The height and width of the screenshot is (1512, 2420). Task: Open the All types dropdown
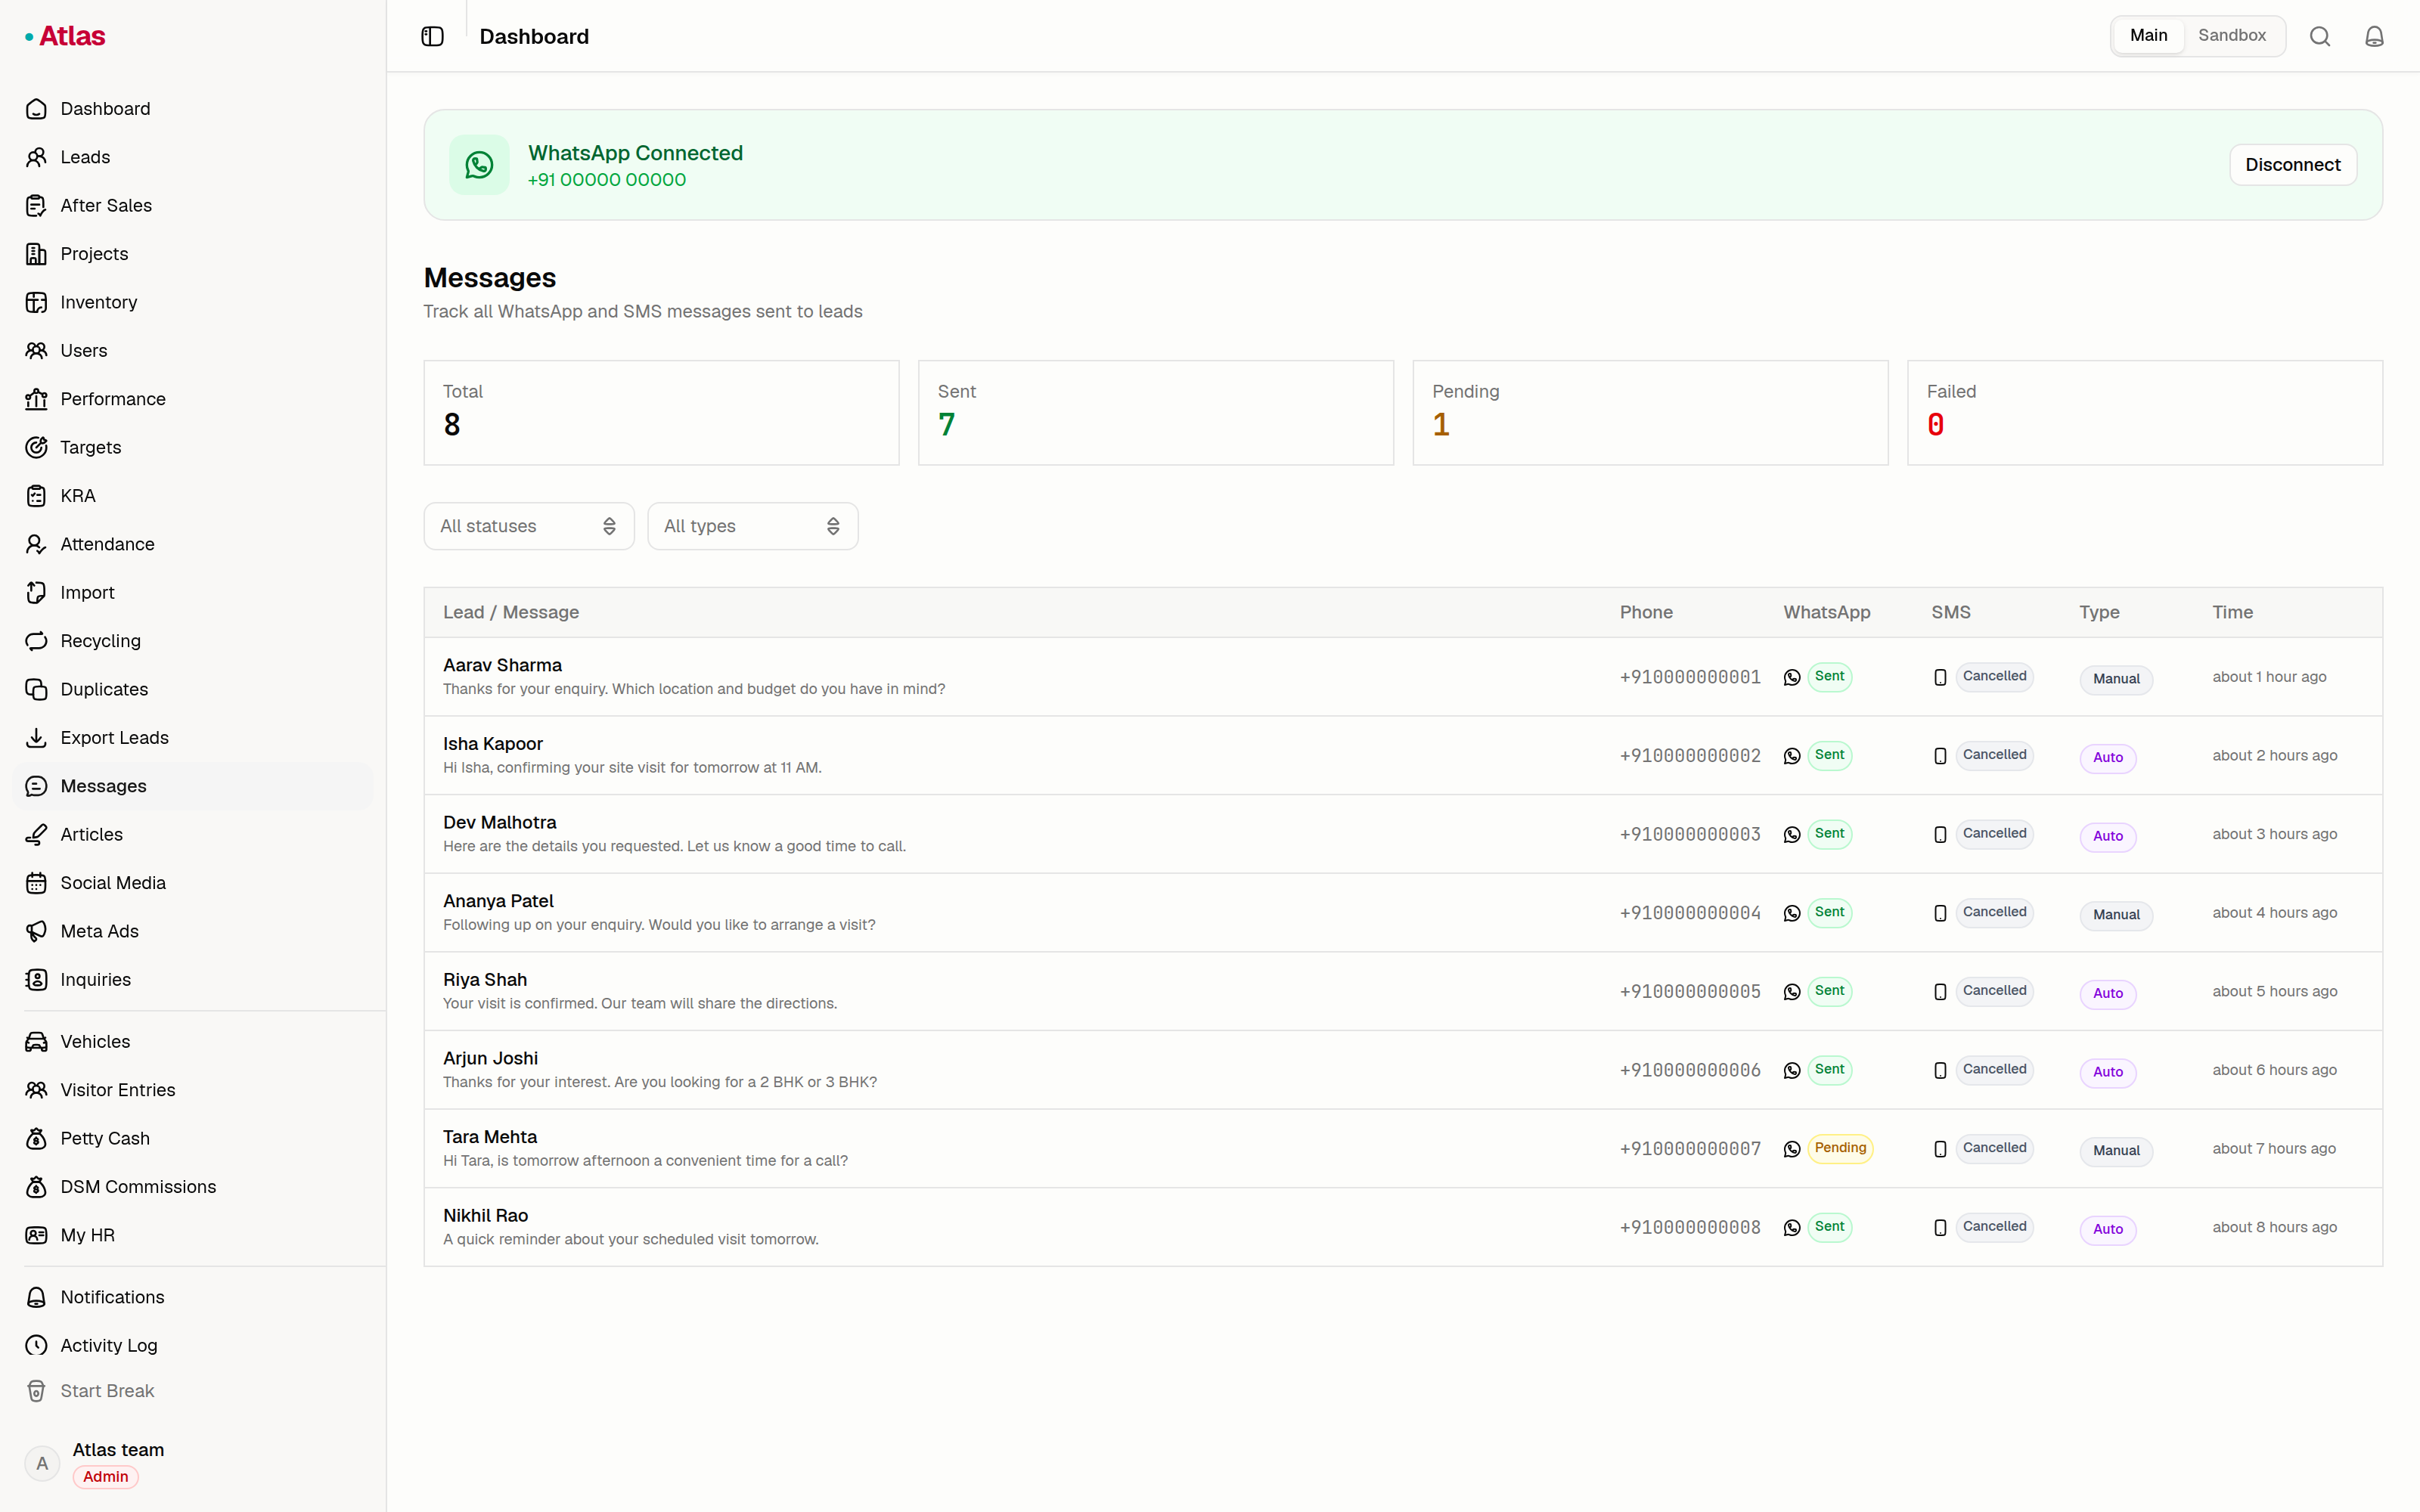tap(753, 526)
